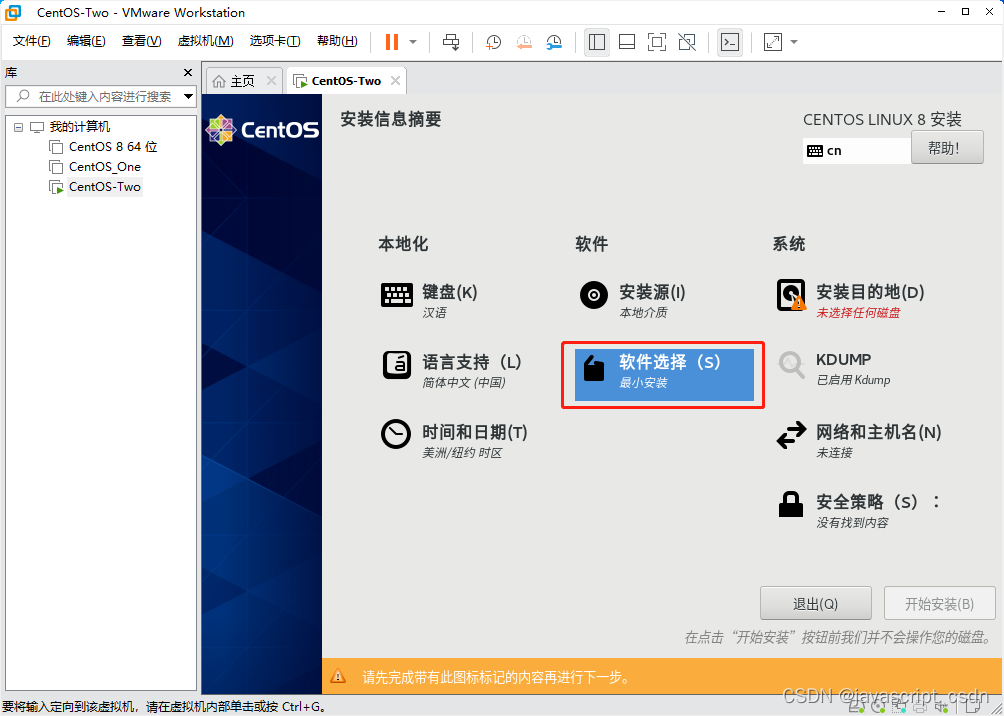Click the VMware Workstation title bar logo
1004x716 pixels.
[12, 12]
